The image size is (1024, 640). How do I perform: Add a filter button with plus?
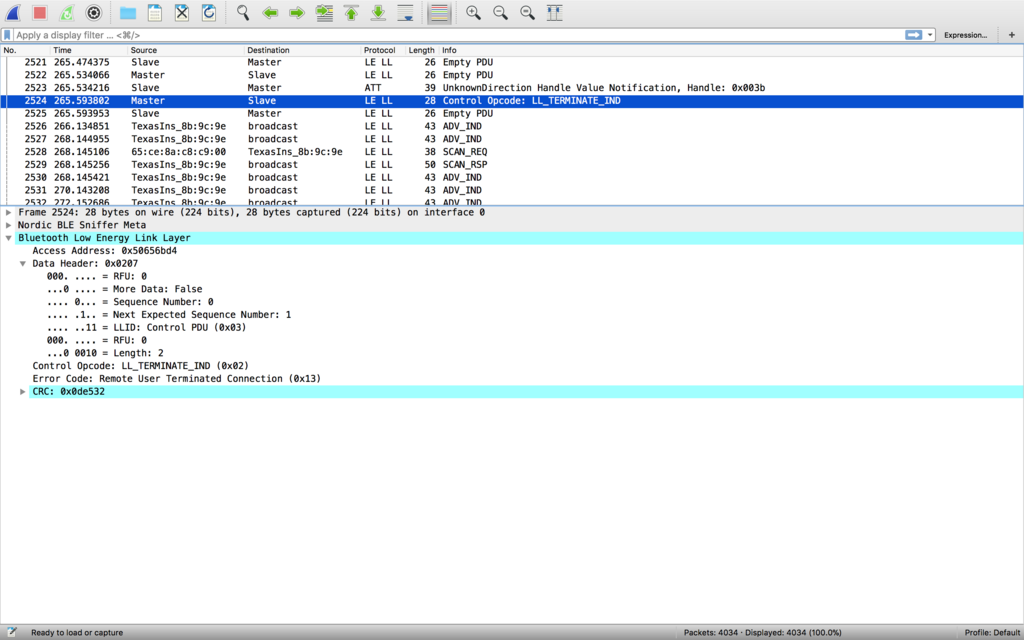pyautogui.click(x=1012, y=35)
